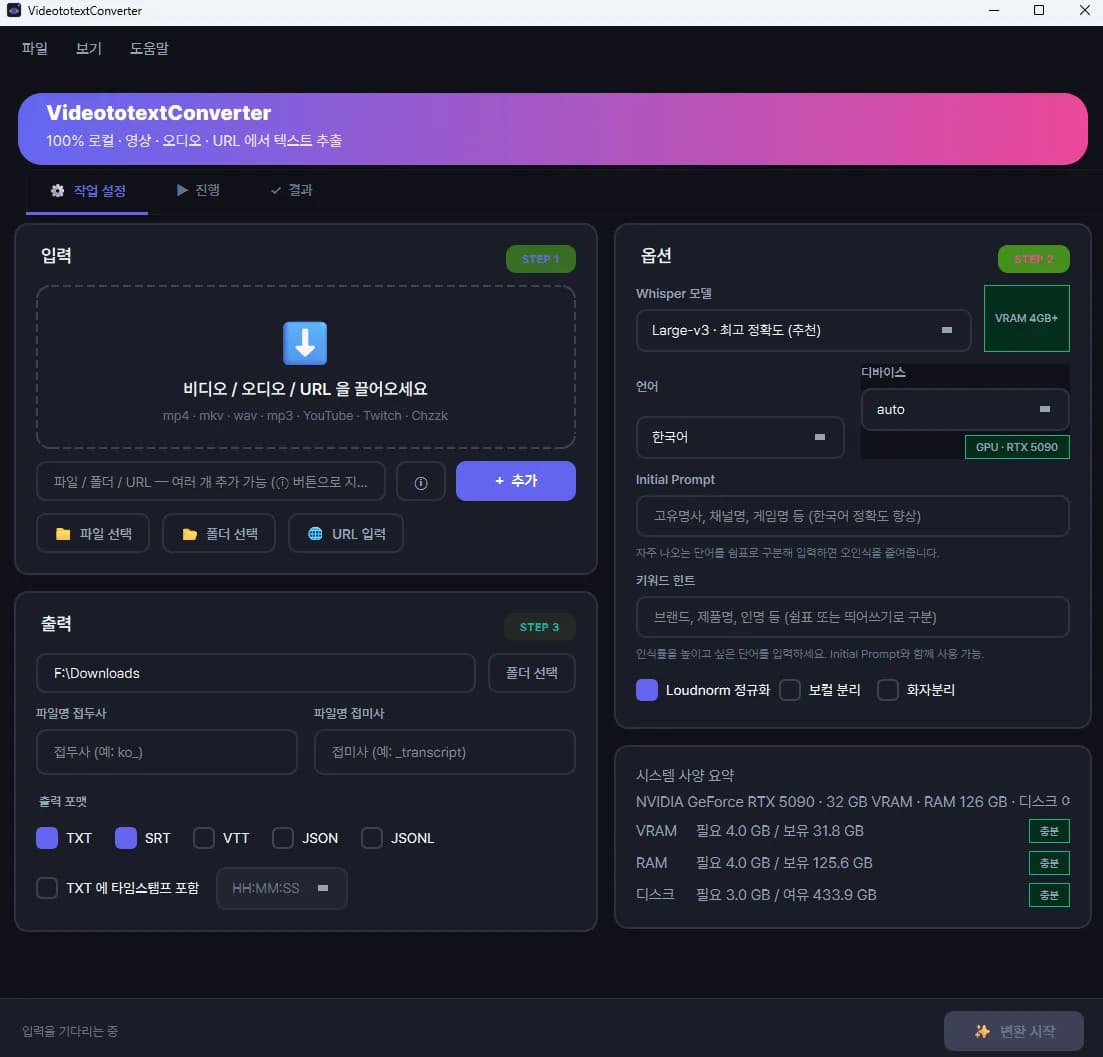Click the GPU · RTX 5090 badge

point(1017,447)
